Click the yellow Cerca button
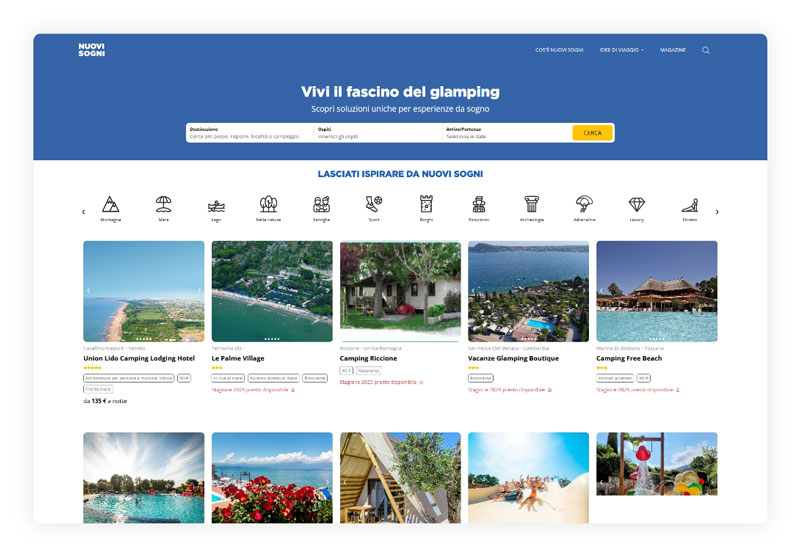800x556 pixels. tap(592, 133)
